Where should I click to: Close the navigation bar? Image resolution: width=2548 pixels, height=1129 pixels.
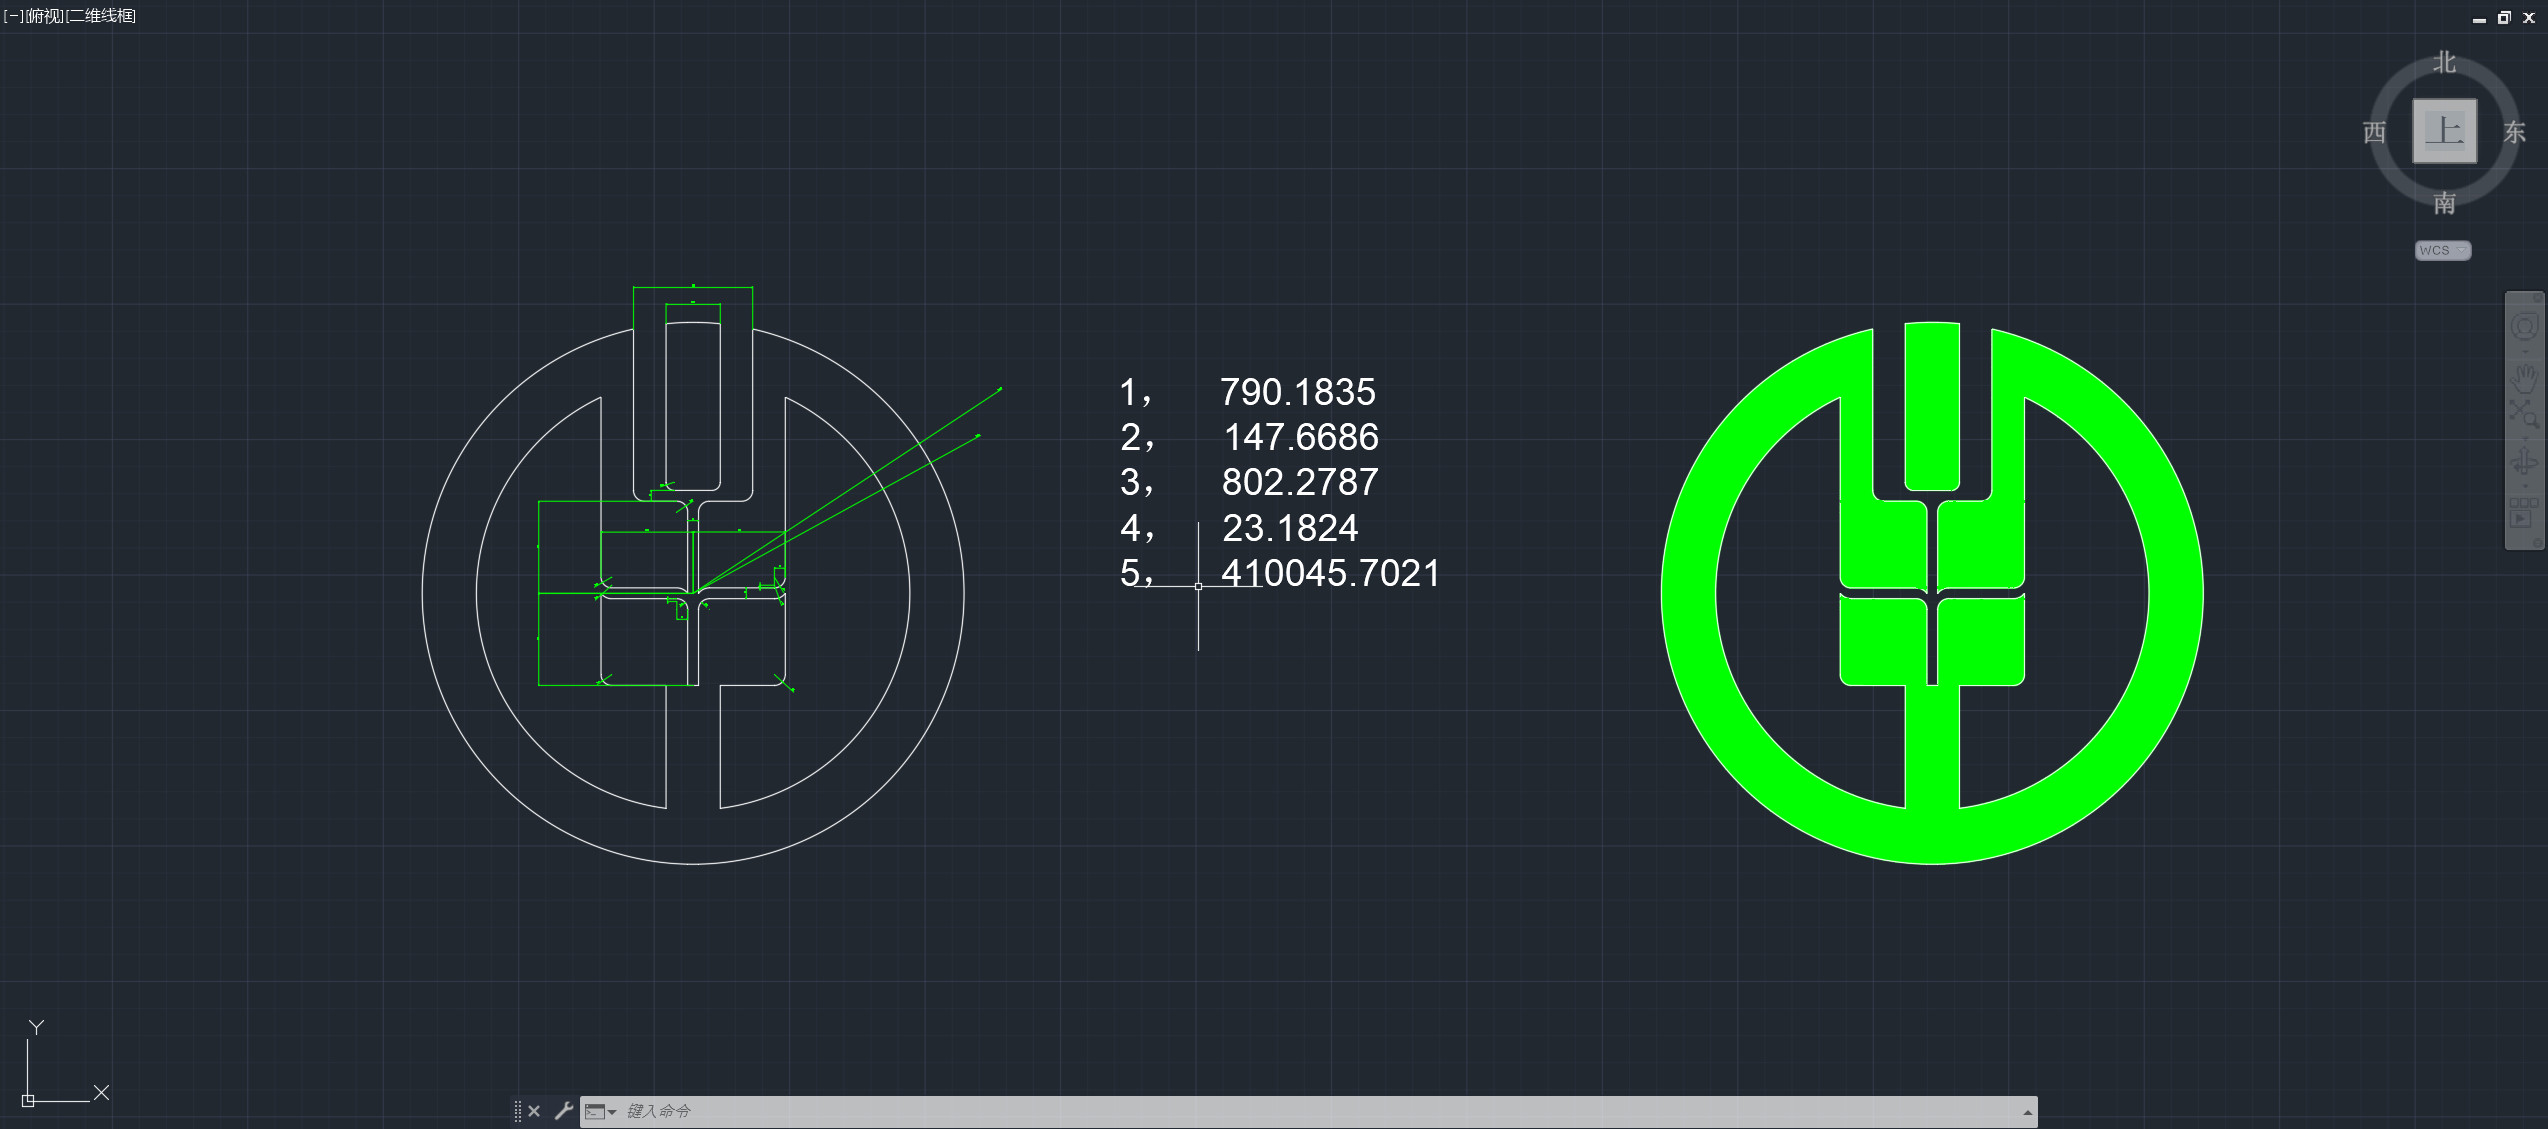point(2537,298)
